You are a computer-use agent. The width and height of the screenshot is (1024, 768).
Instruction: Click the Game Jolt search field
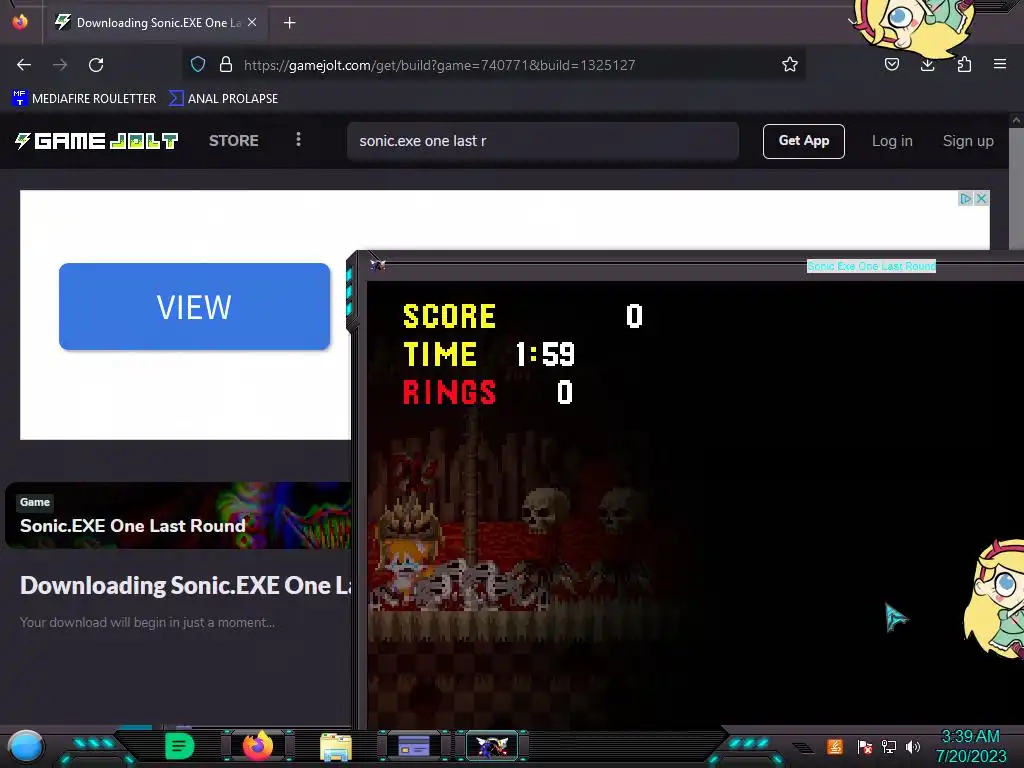point(543,141)
